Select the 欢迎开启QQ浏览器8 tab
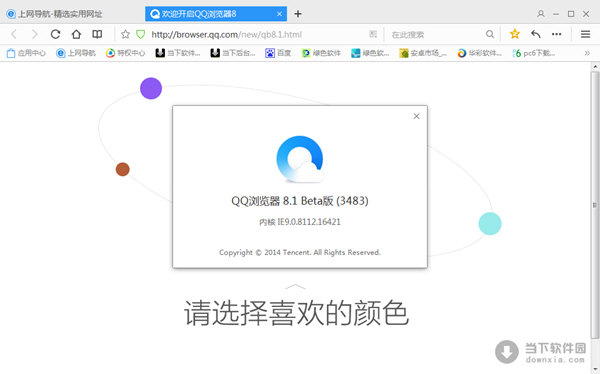This screenshot has width=600, height=374. click(216, 14)
